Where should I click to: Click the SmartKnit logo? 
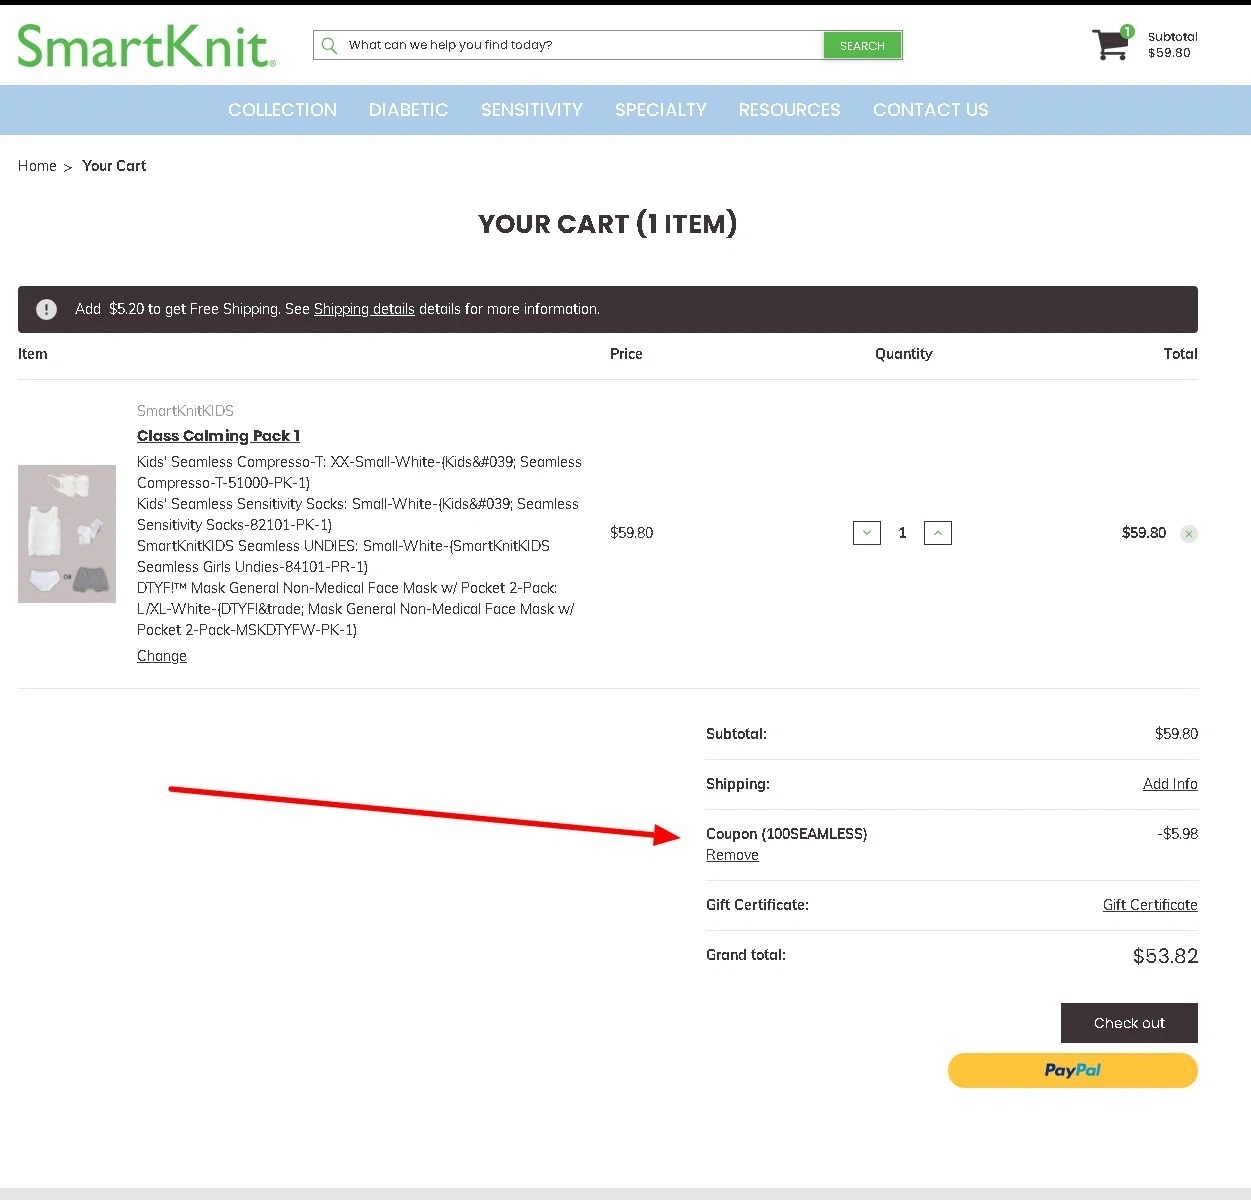pyautogui.click(x=146, y=46)
